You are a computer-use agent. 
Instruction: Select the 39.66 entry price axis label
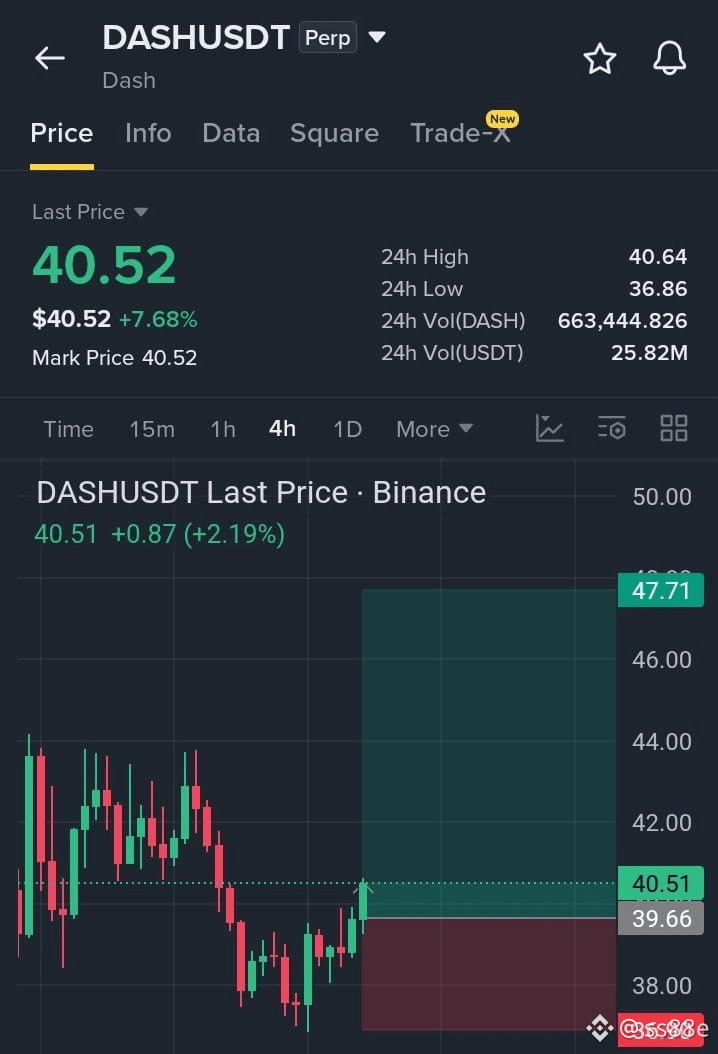pos(661,918)
